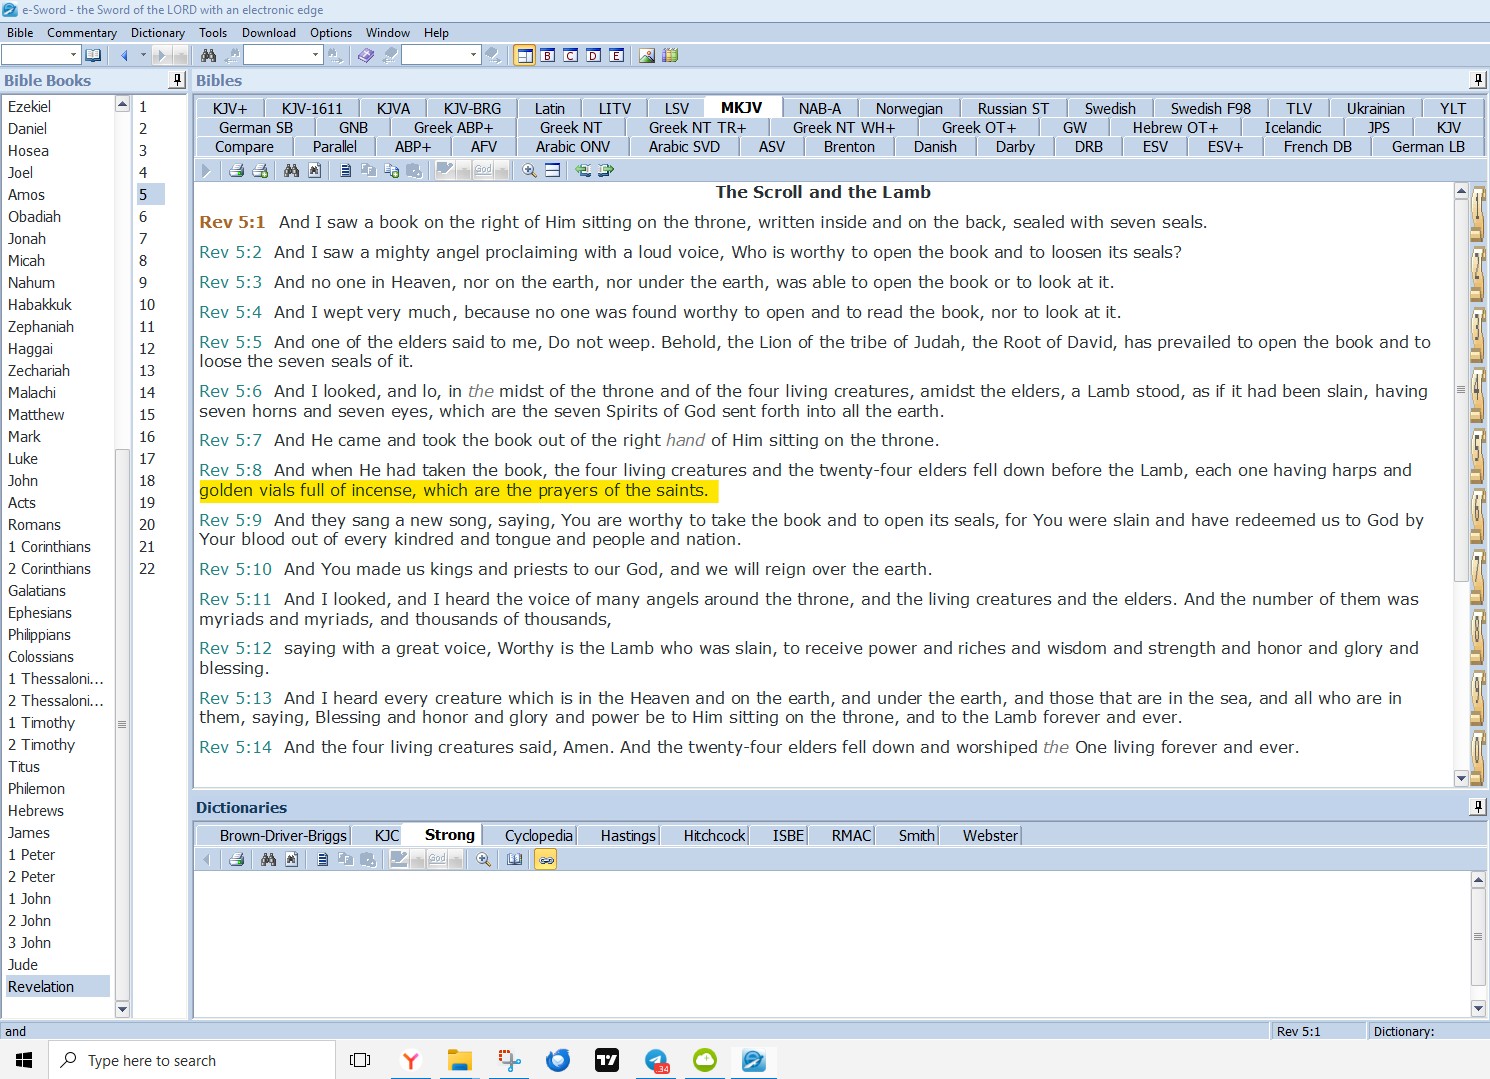1490x1079 pixels.
Task: Click the binoculars search icon in the main toolbar
Action: pos(208,55)
